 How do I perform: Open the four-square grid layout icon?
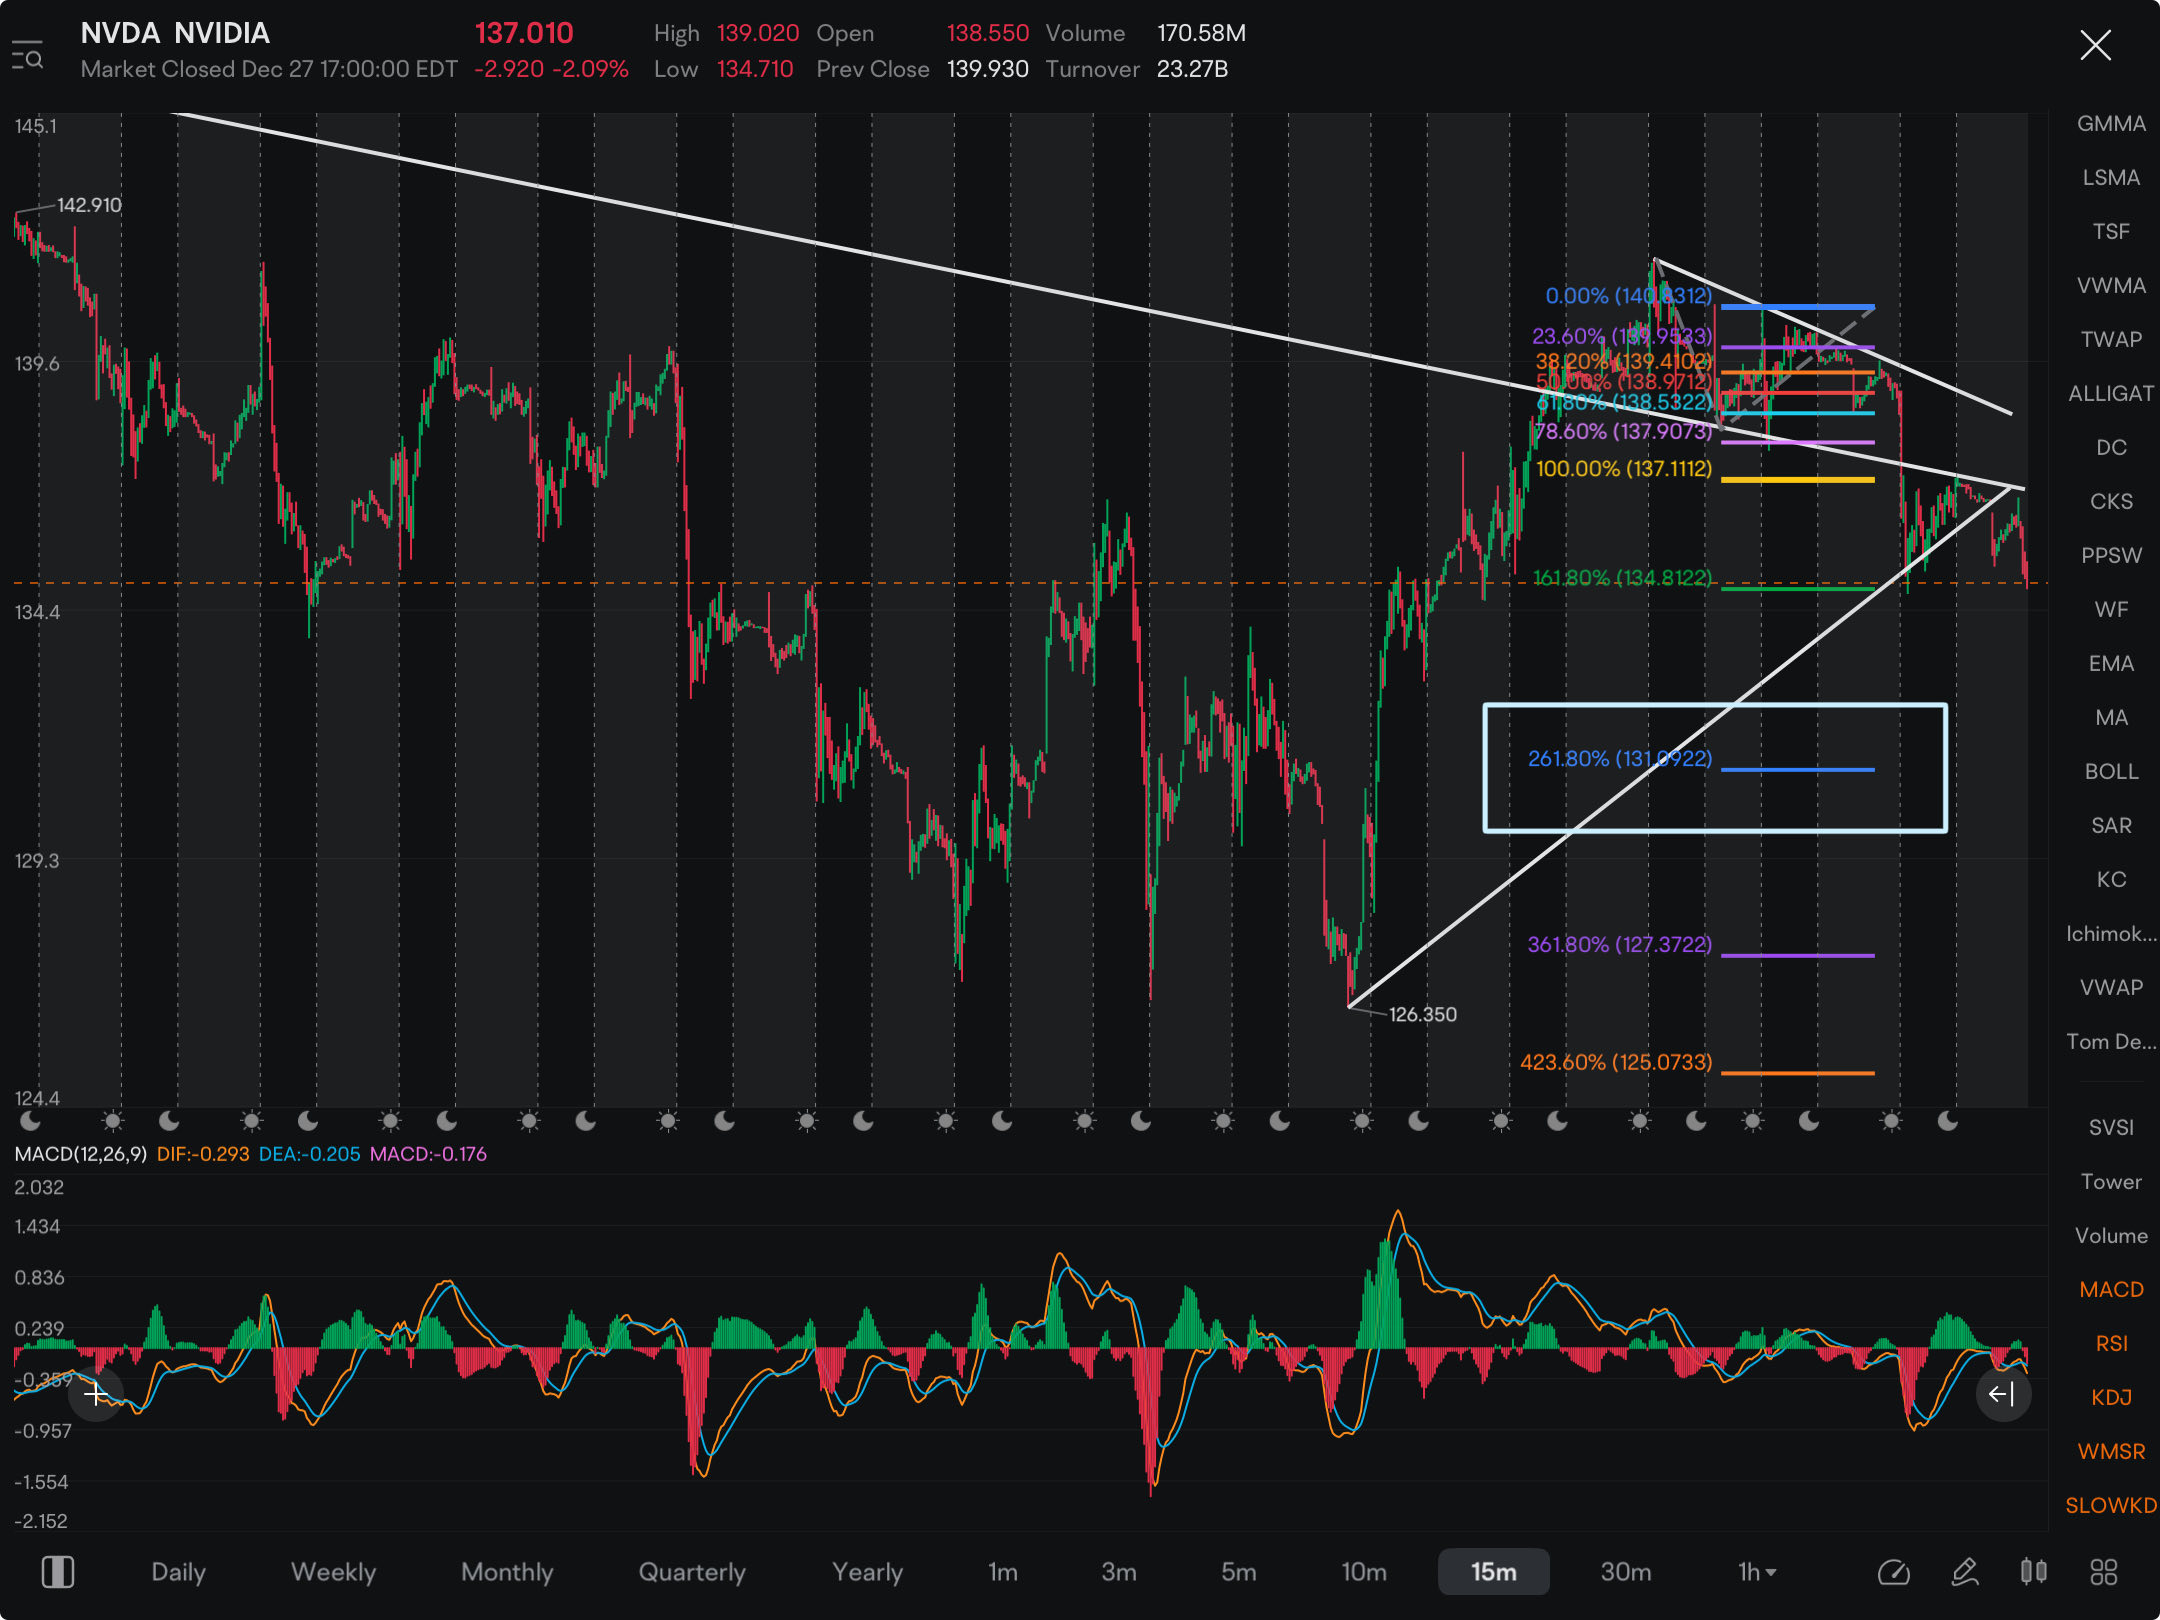(x=2103, y=1572)
